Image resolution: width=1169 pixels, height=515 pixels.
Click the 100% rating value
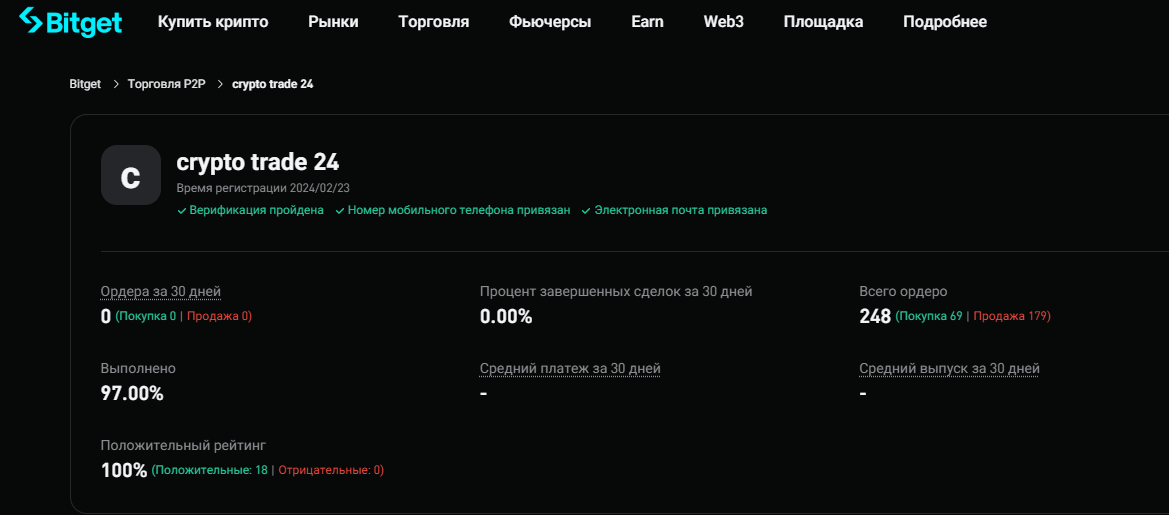(124, 470)
